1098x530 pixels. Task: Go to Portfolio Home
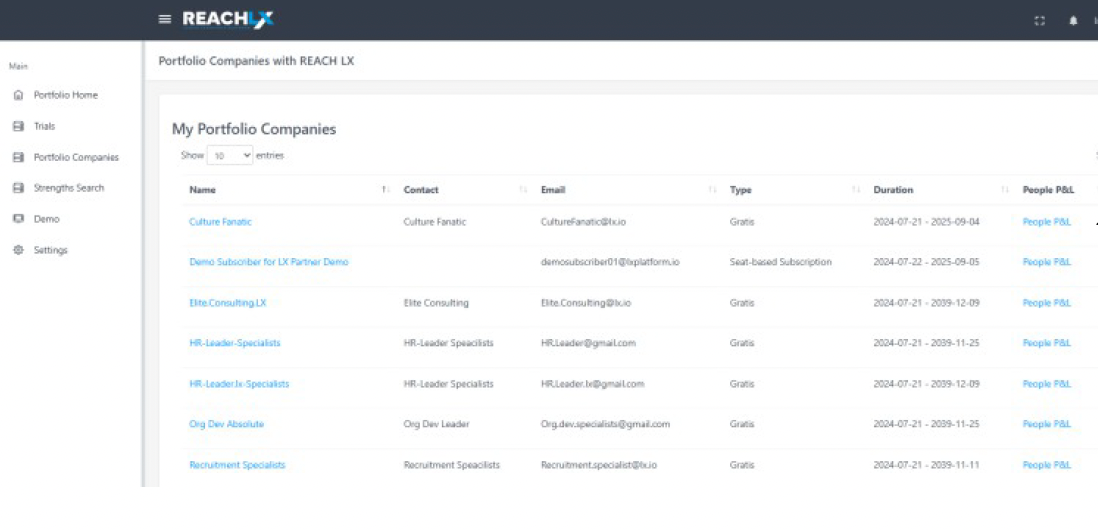(x=66, y=95)
